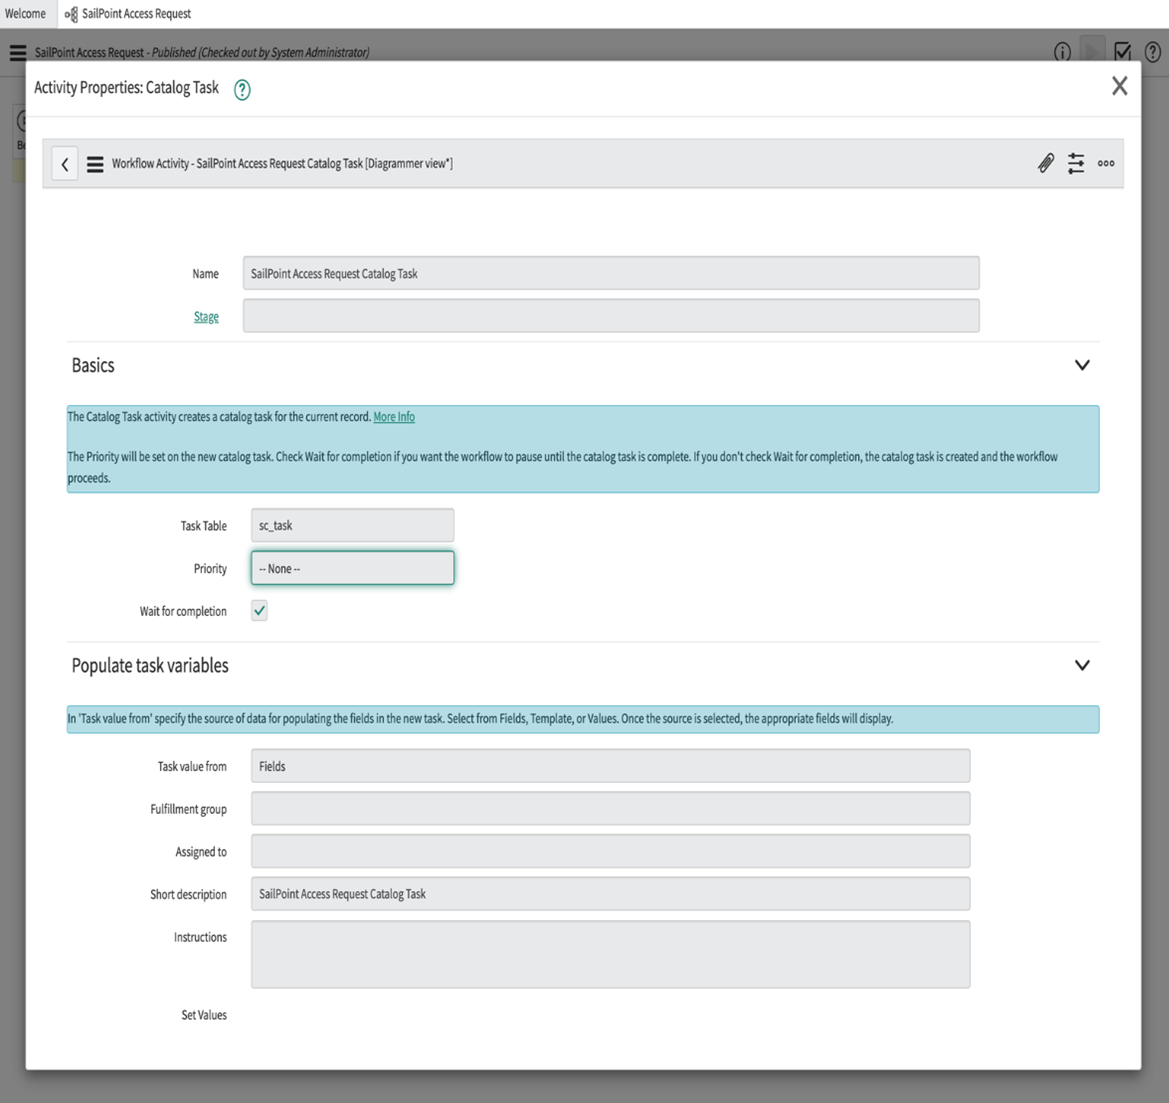The height and width of the screenshot is (1103, 1169).
Task: Collapse the Populate task variables section
Action: 1082,665
